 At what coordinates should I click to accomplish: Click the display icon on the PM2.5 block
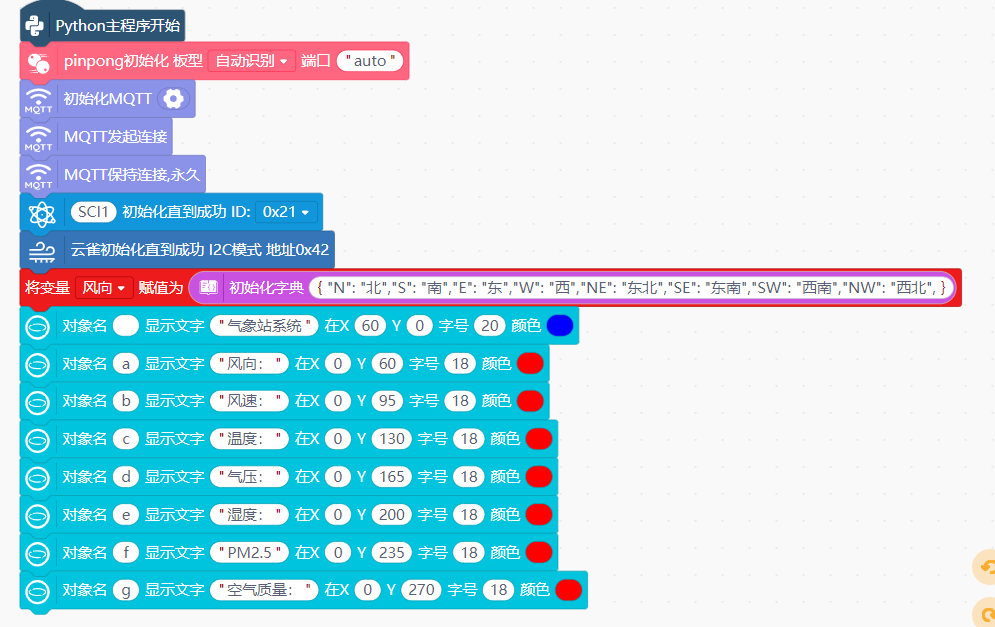tap(38, 552)
